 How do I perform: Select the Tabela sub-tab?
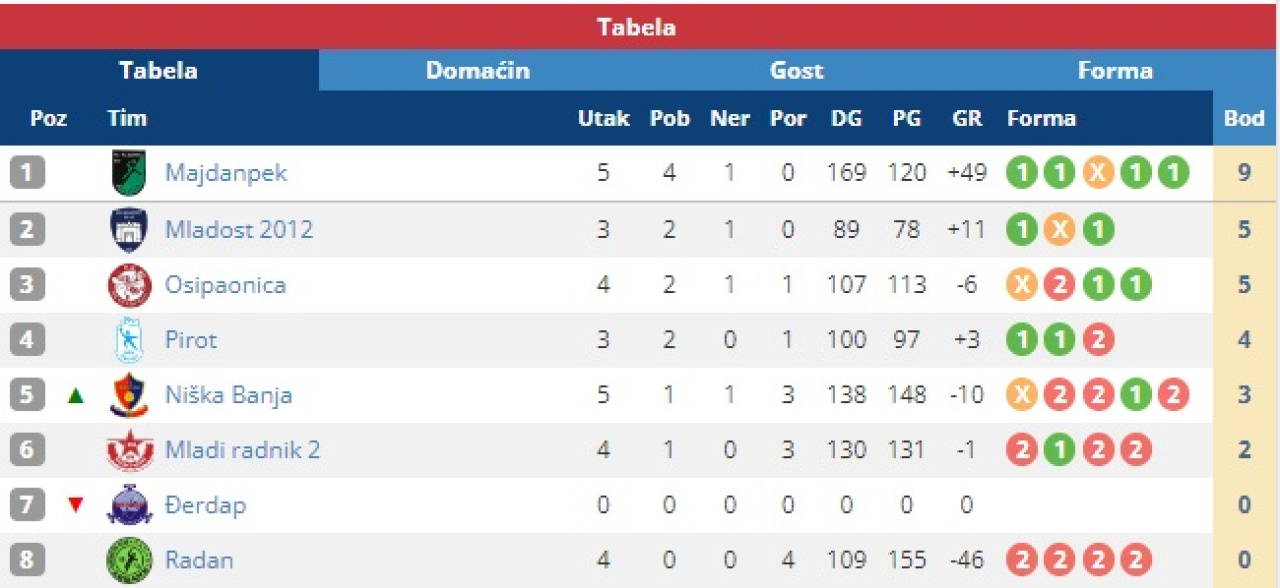pyautogui.click(x=158, y=71)
